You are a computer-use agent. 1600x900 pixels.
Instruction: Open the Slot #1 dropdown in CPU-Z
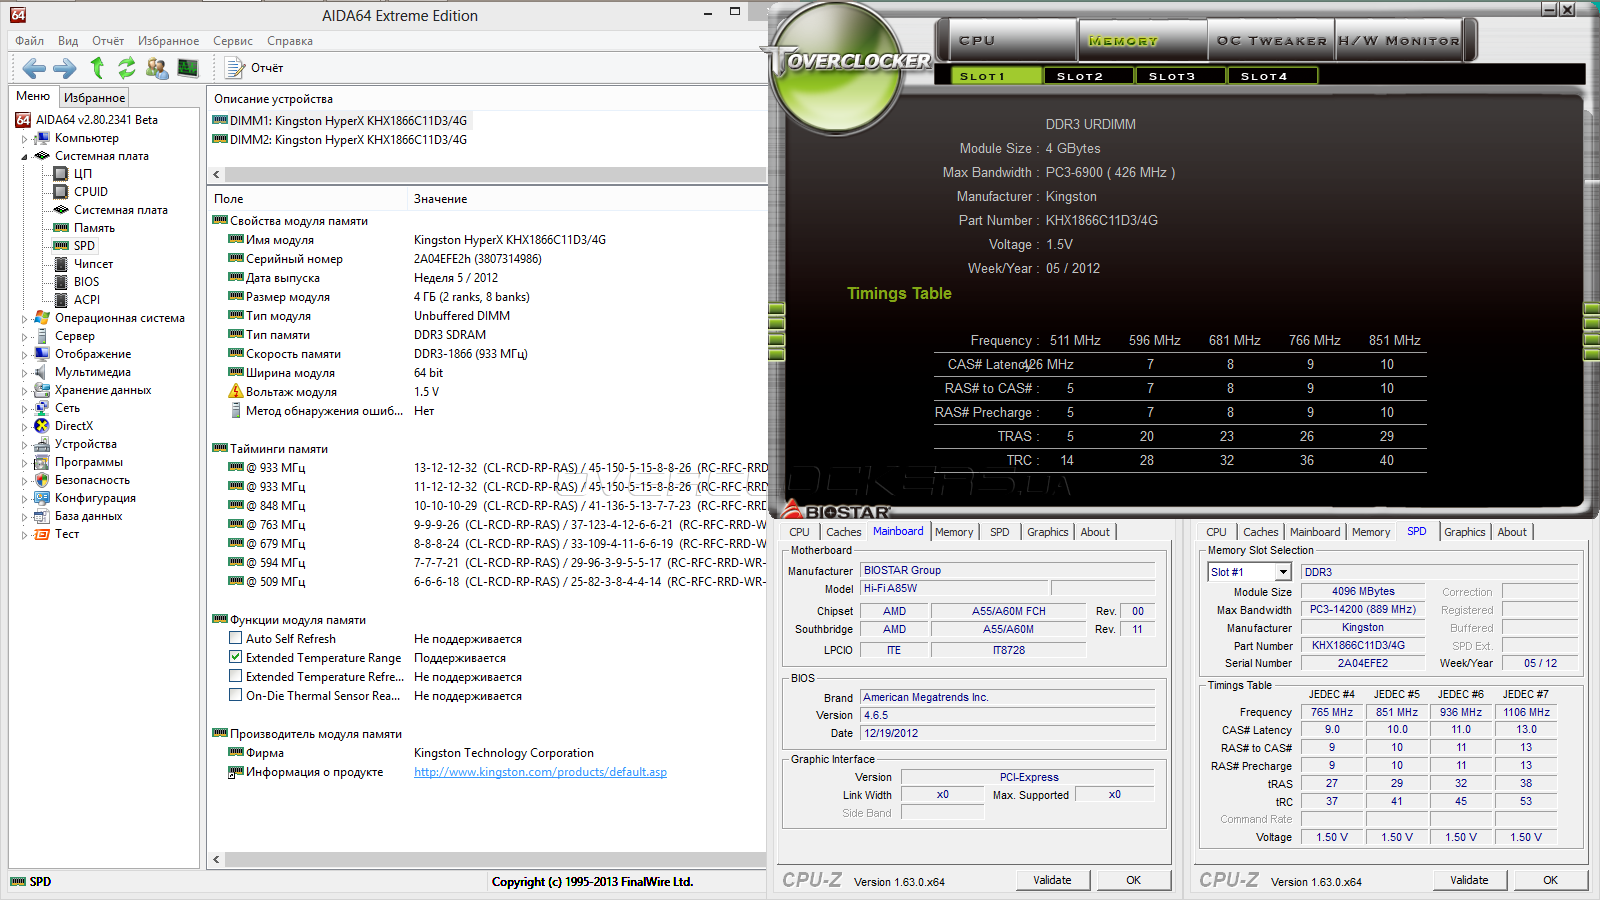(1283, 572)
